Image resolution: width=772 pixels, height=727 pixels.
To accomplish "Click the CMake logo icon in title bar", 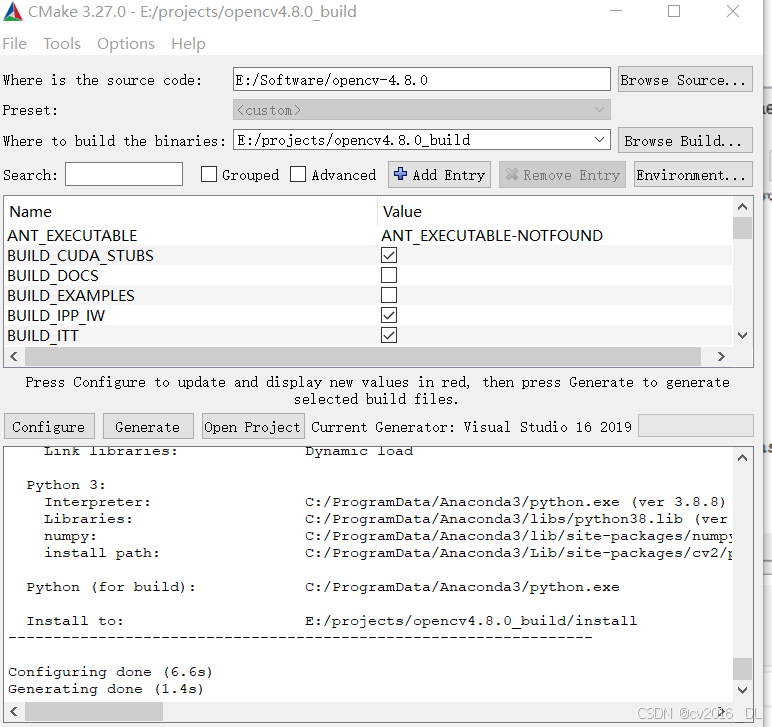I will coord(13,11).
